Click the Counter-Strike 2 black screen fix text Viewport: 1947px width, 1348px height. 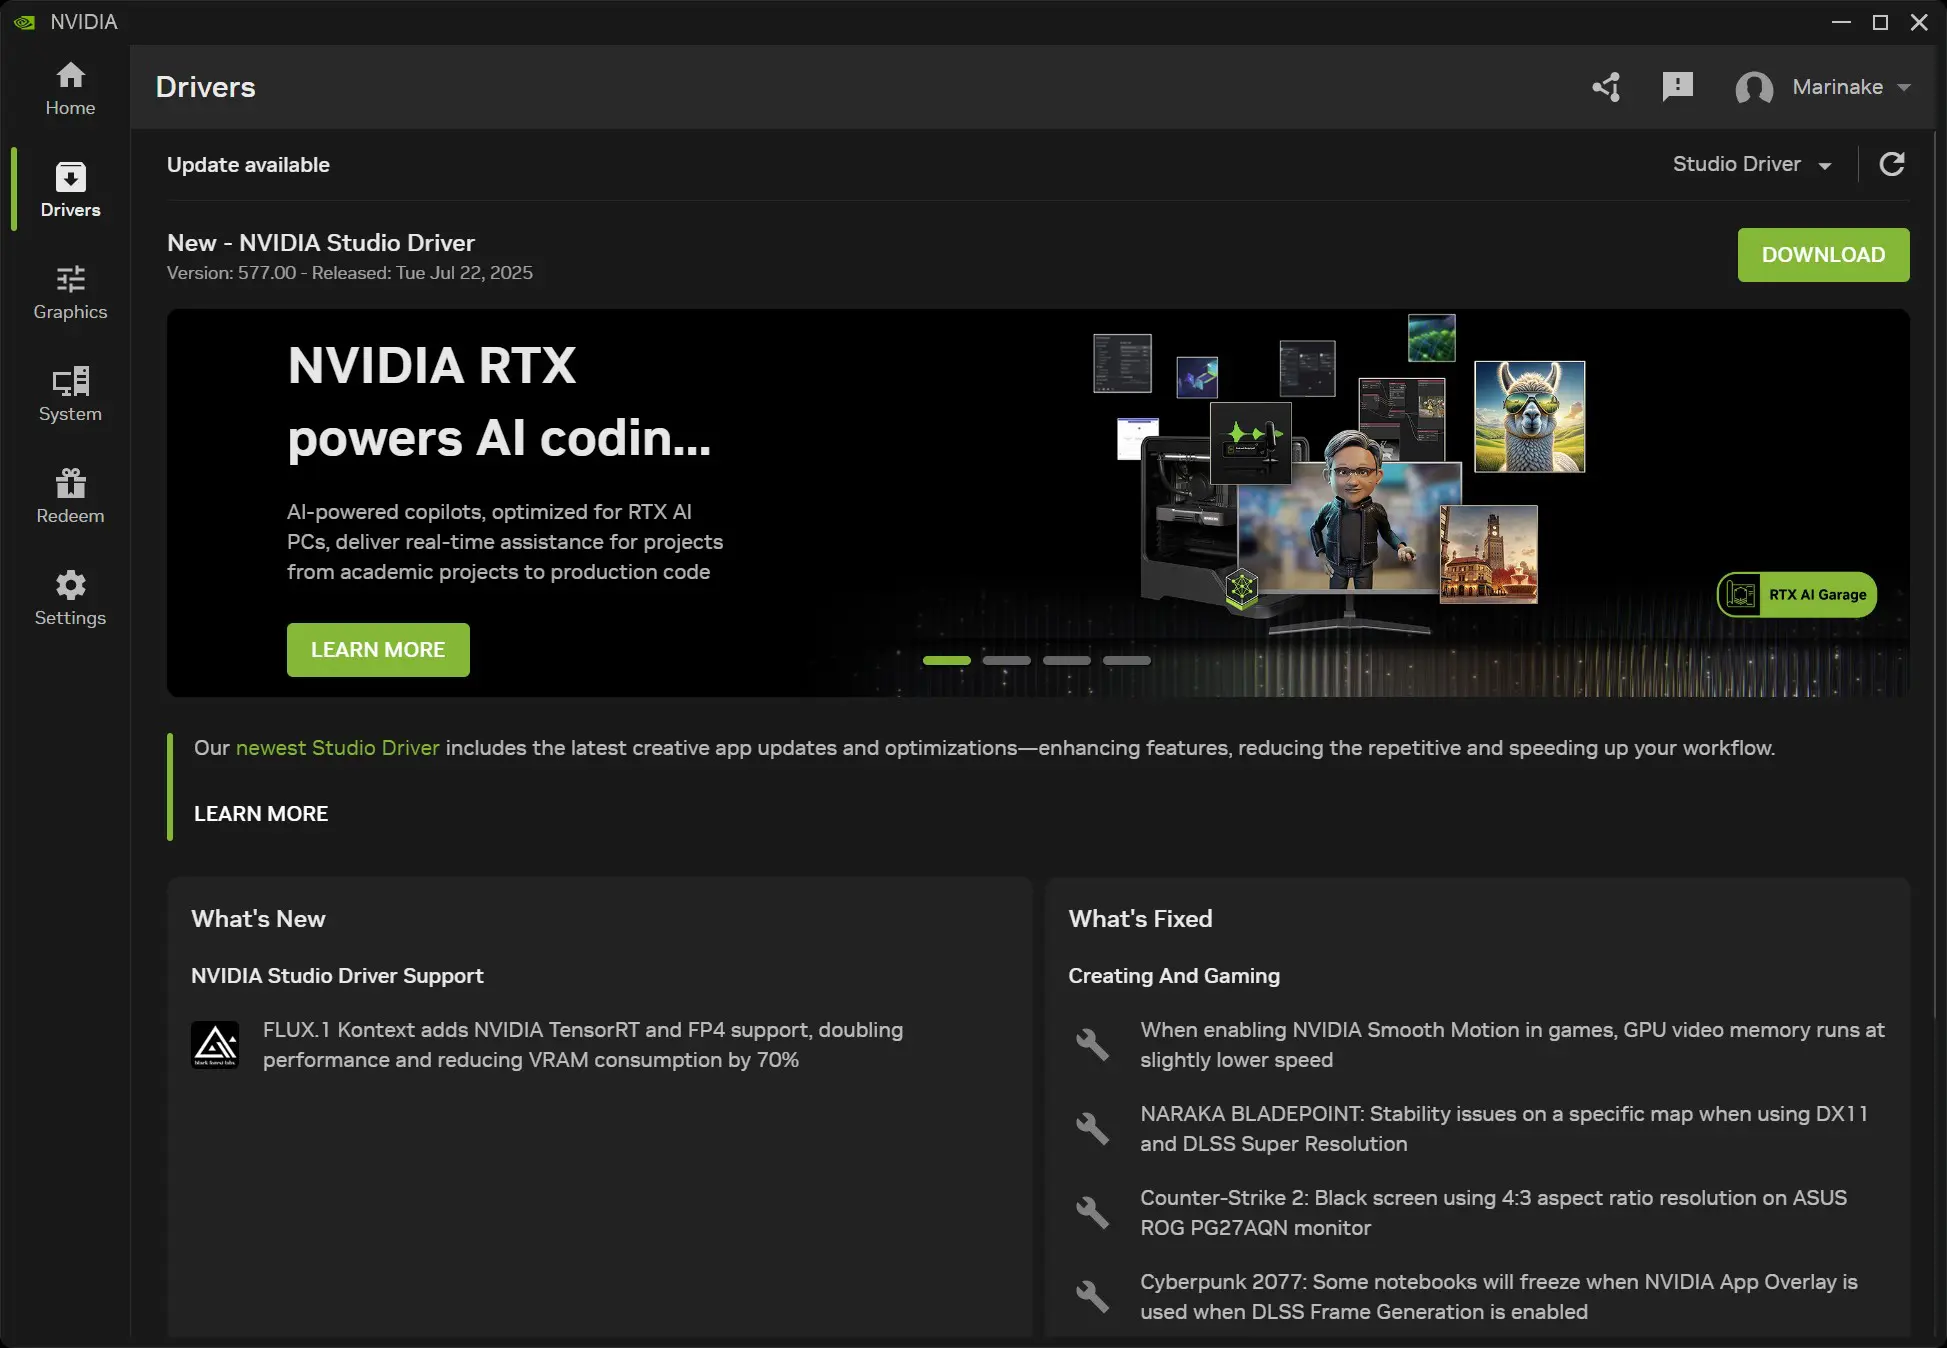[1493, 1213]
